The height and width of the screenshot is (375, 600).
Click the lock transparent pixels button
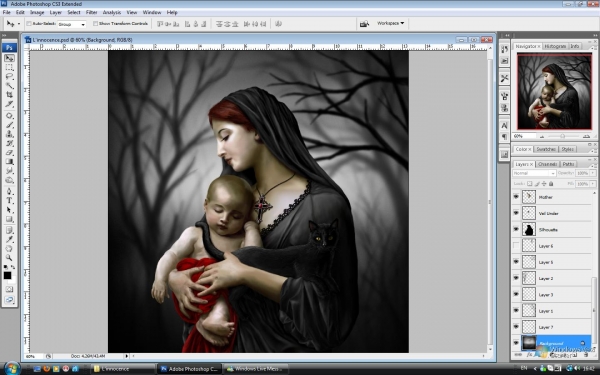[530, 184]
